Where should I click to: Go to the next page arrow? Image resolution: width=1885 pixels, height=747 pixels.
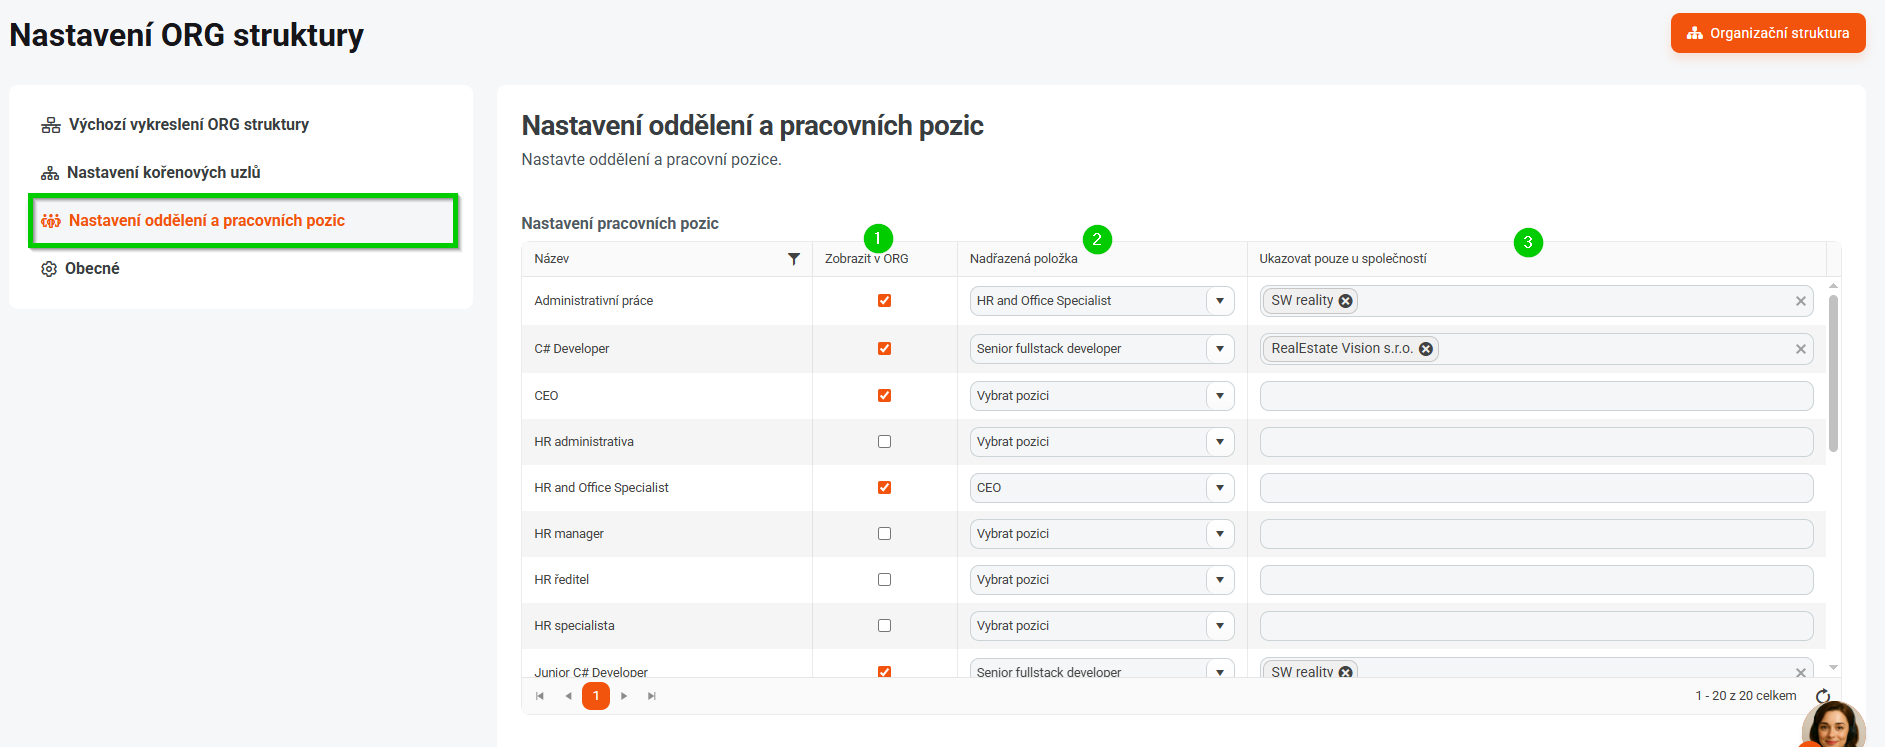tap(624, 696)
